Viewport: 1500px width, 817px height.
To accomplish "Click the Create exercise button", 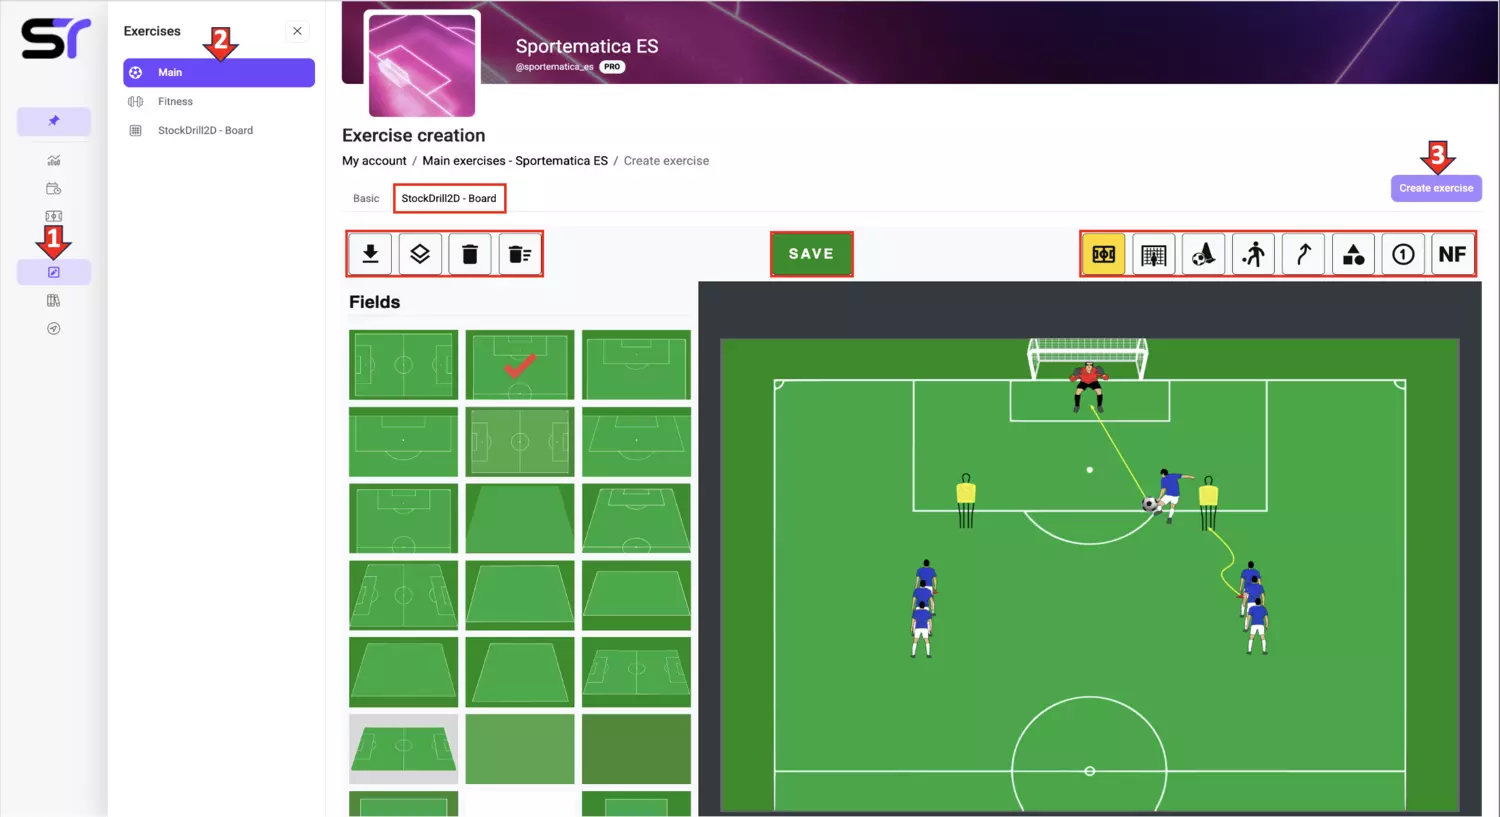I will coord(1436,188).
